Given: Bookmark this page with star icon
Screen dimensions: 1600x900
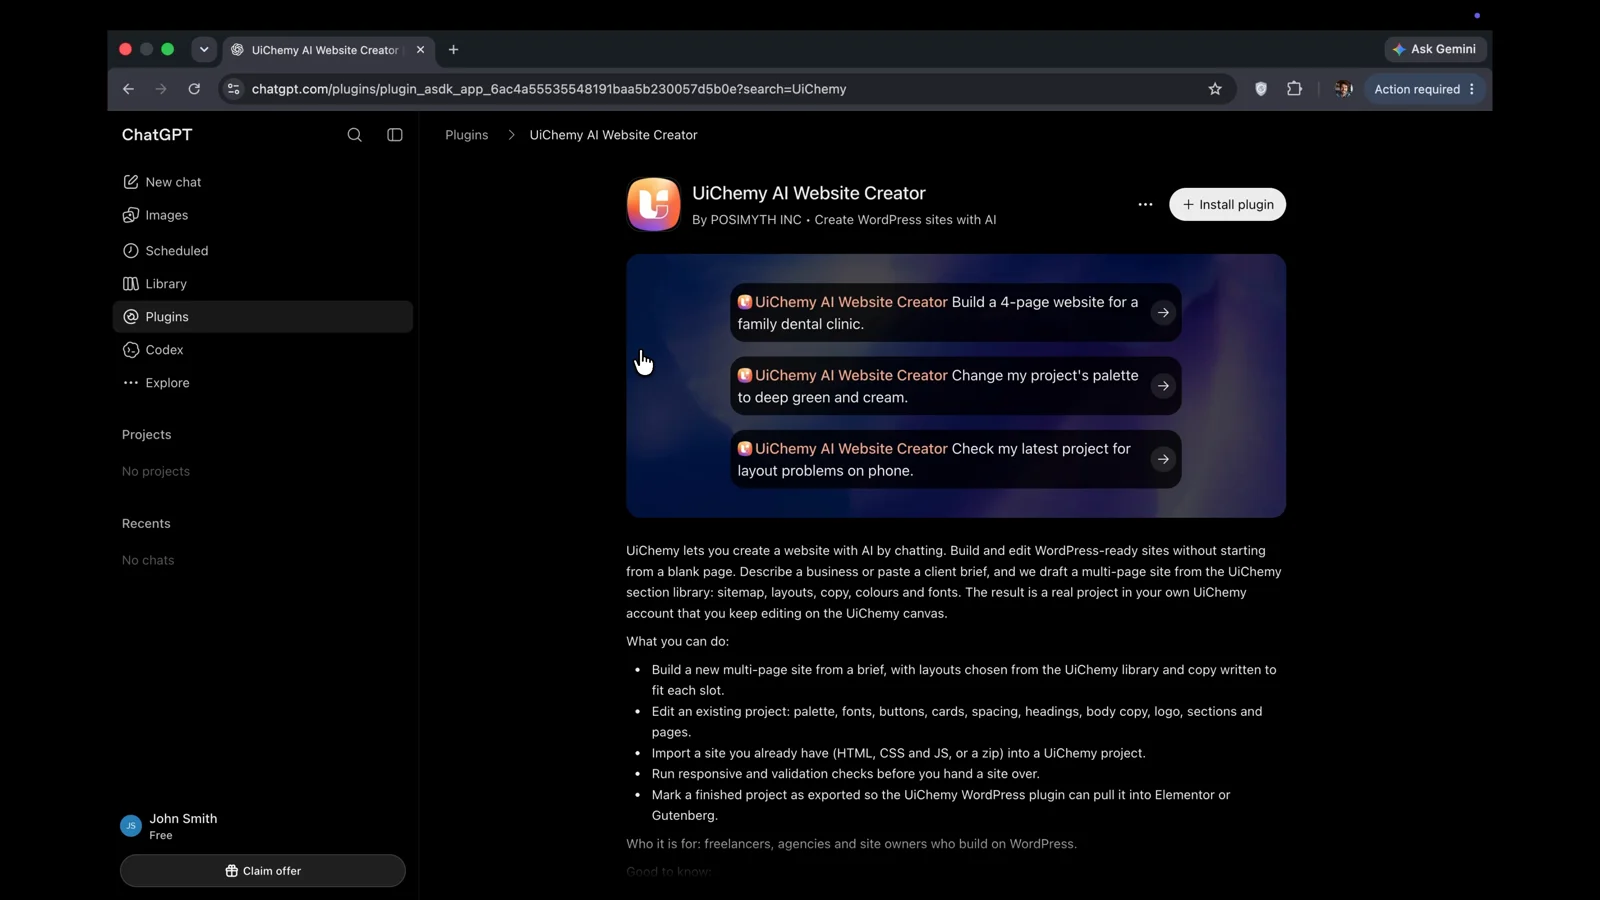Looking at the screenshot, I should pyautogui.click(x=1215, y=89).
